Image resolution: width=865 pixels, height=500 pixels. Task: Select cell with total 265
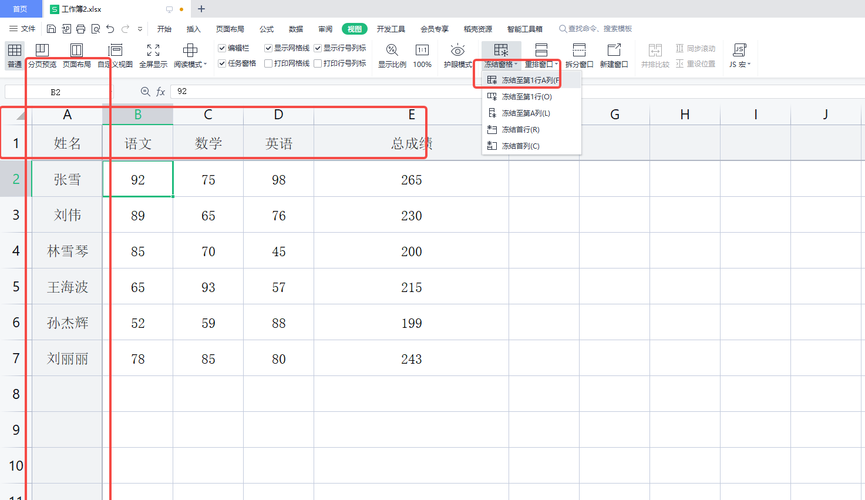(411, 179)
